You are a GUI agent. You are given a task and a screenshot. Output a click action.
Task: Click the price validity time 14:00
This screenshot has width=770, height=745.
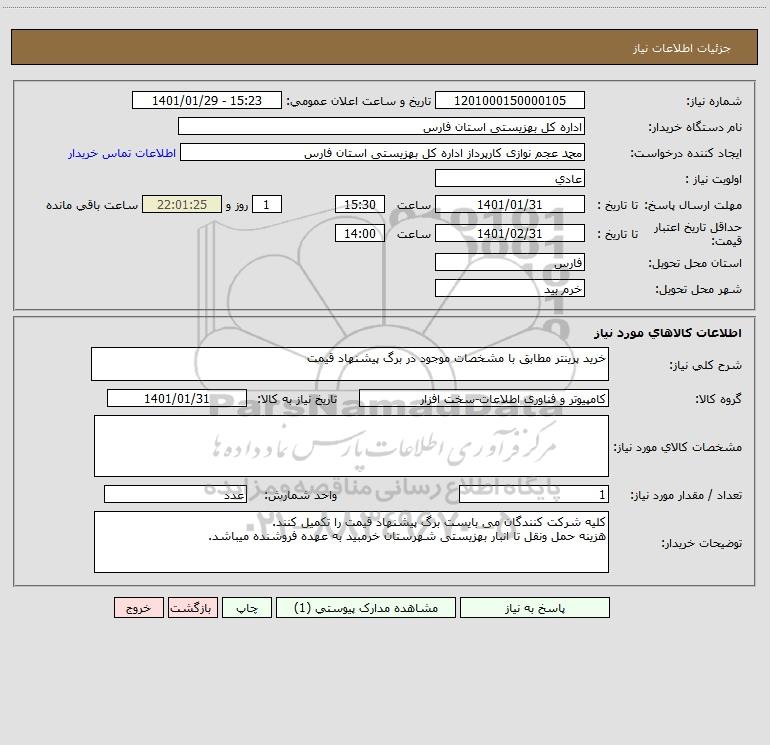pos(359,233)
